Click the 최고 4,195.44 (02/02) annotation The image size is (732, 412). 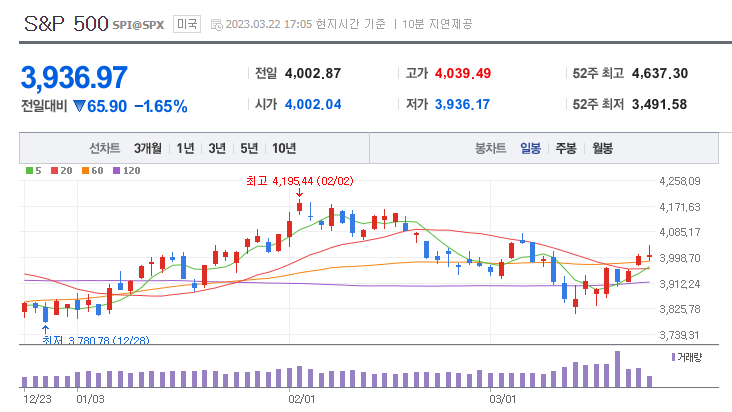click(x=300, y=181)
